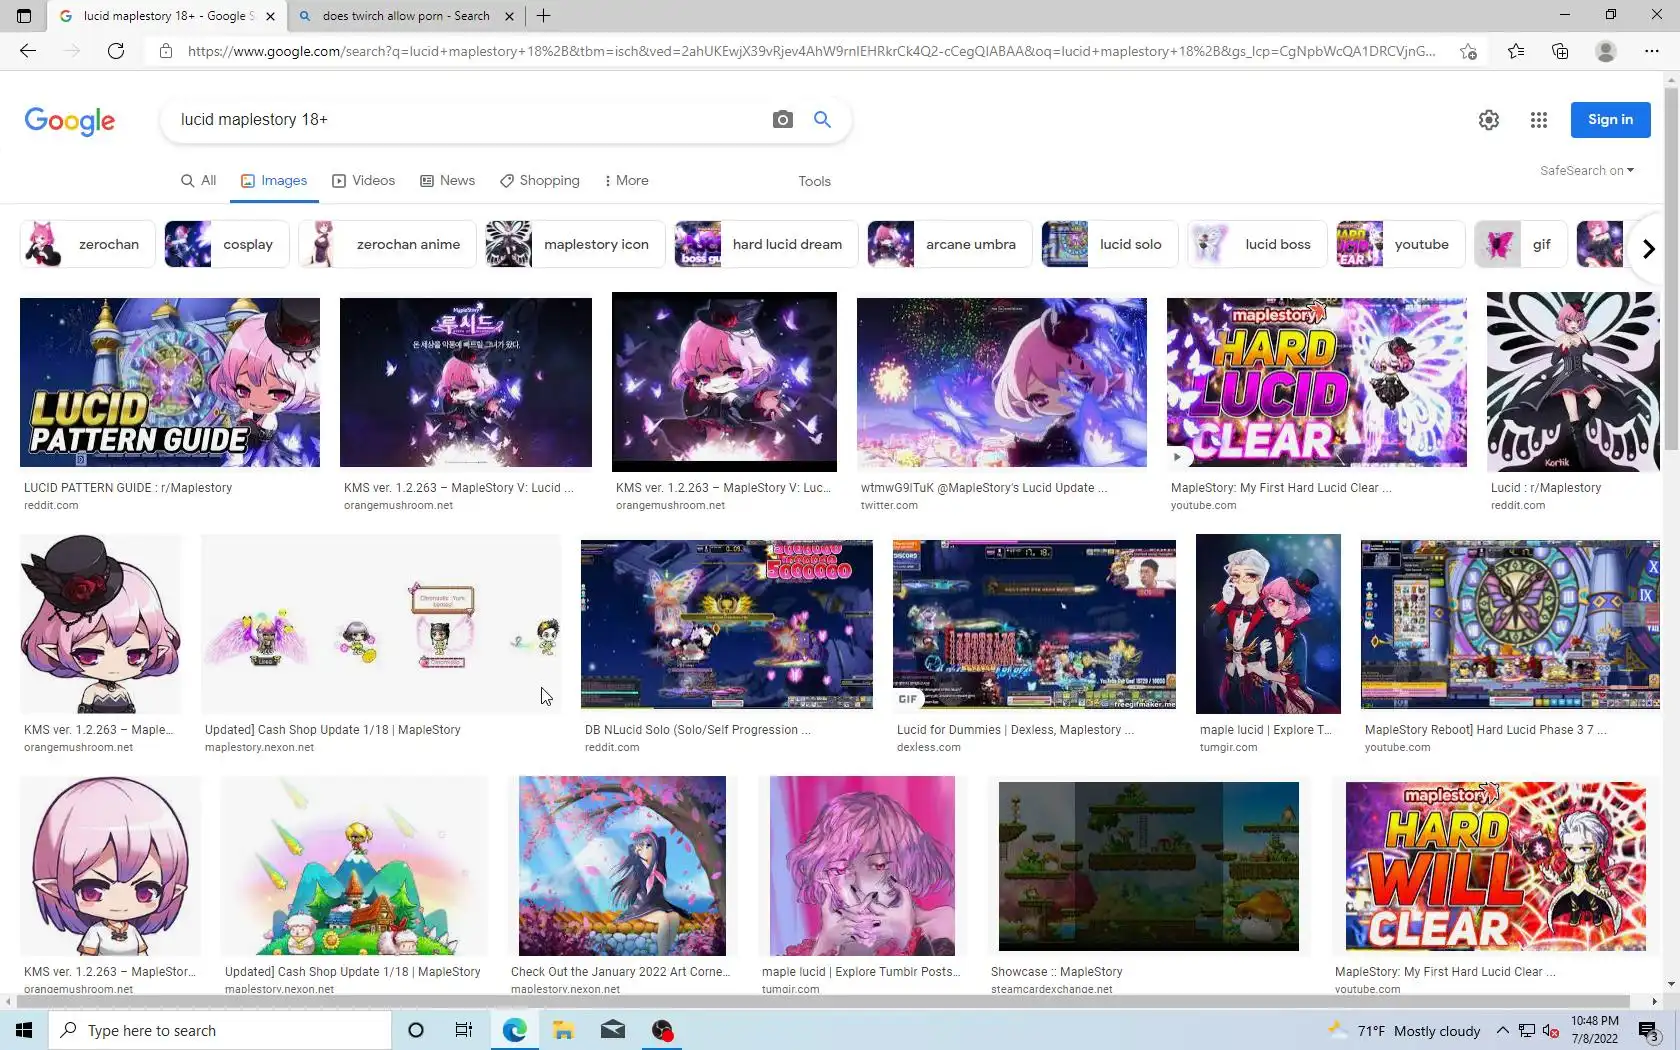Image resolution: width=1680 pixels, height=1050 pixels.
Task: Open the tab actions menu icon
Action: (x=24, y=16)
